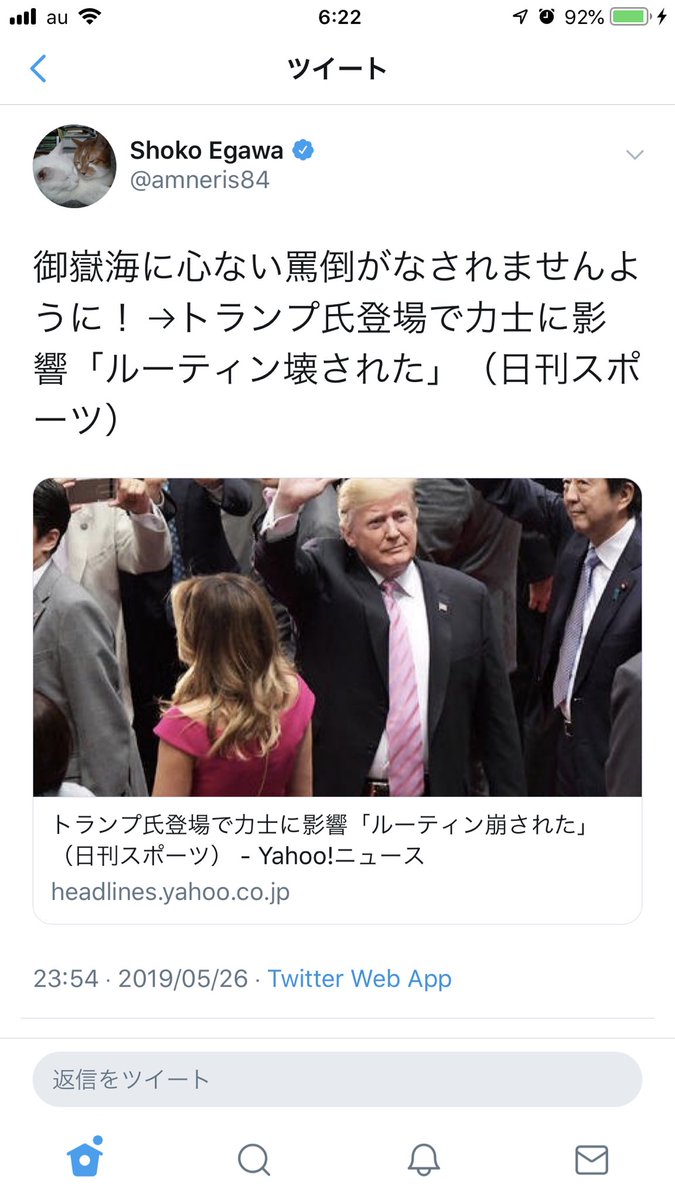Open the Home tab icon
Screen dimensions: 675x1200
tap(85, 1158)
